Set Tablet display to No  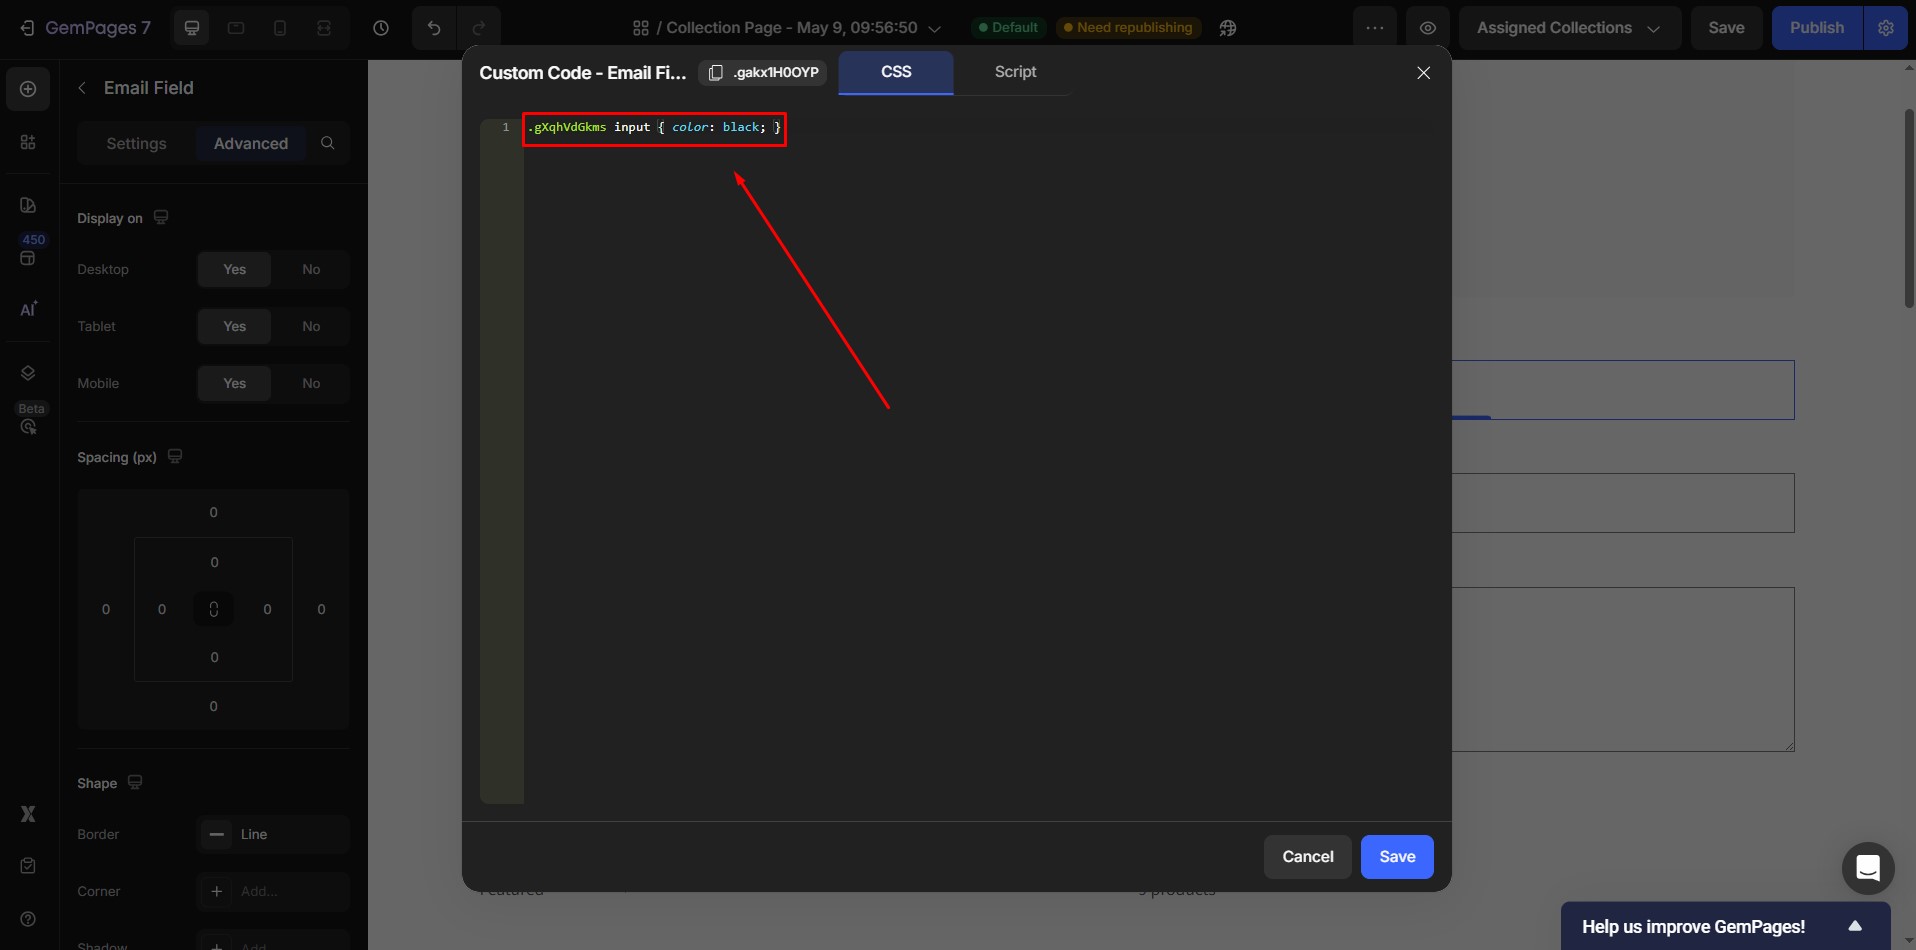[311, 326]
